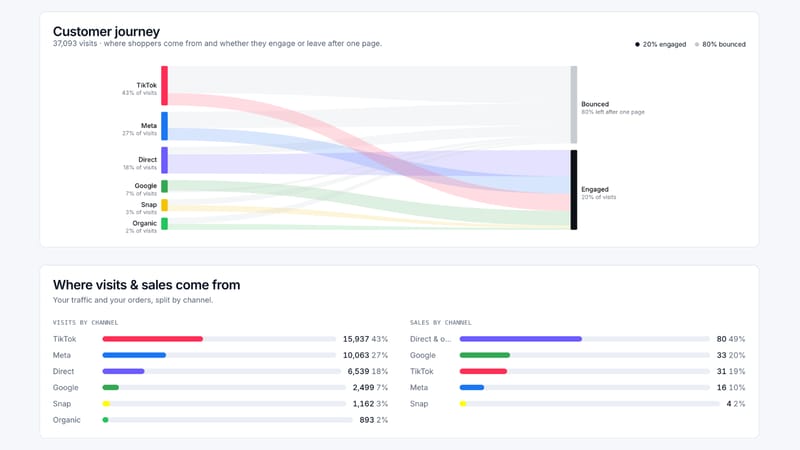Toggle the 80% bounced legend item
This screenshot has height=450, width=800.
click(x=720, y=44)
